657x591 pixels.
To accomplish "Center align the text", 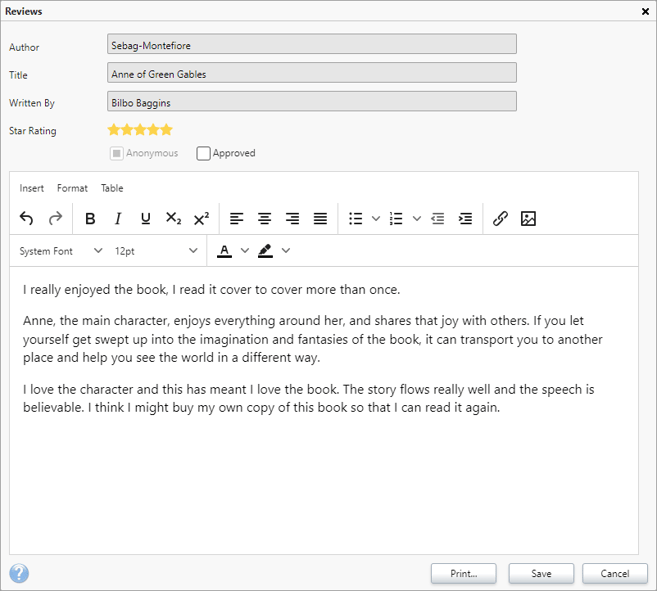I will (264, 218).
